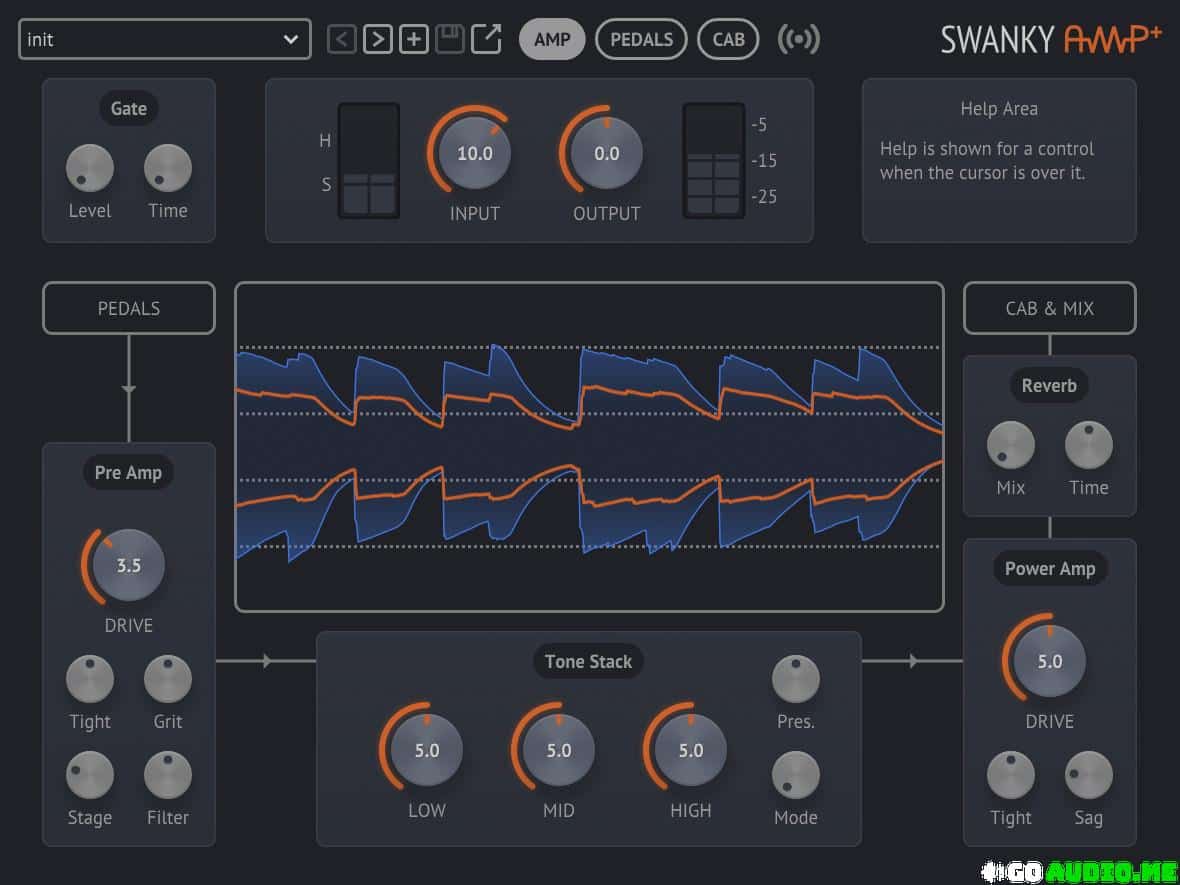Screen dimensions: 1180x885
Task: Open the init preset dropdown
Action: pyautogui.click(x=165, y=39)
